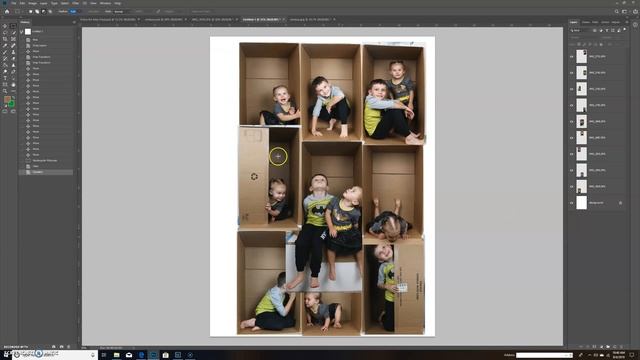Select the Type tool

(5, 78)
